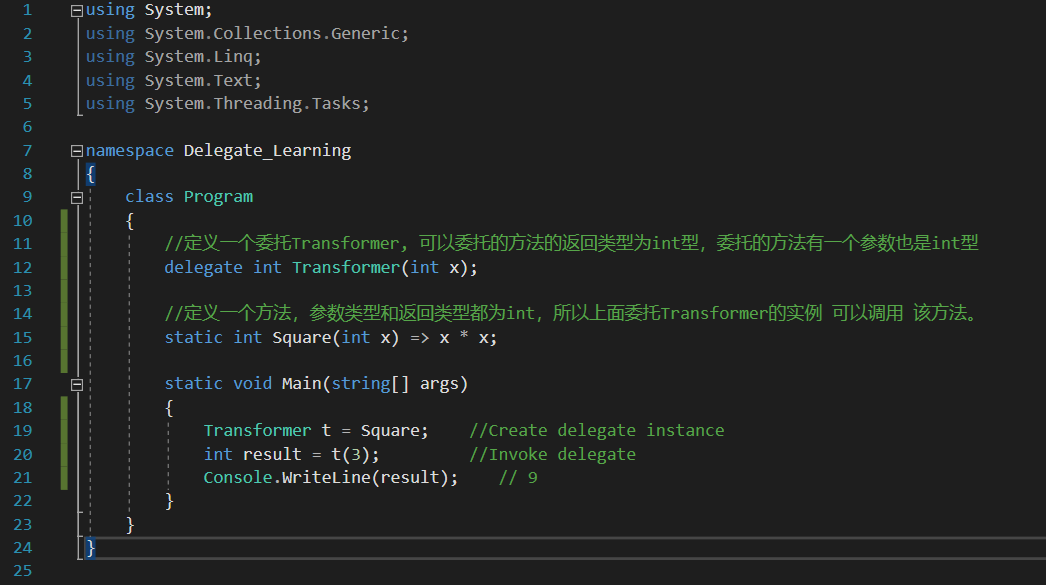This screenshot has width=1046, height=585.
Task: Click line number 25 in the gutter
Action: pyautogui.click(x=23, y=571)
